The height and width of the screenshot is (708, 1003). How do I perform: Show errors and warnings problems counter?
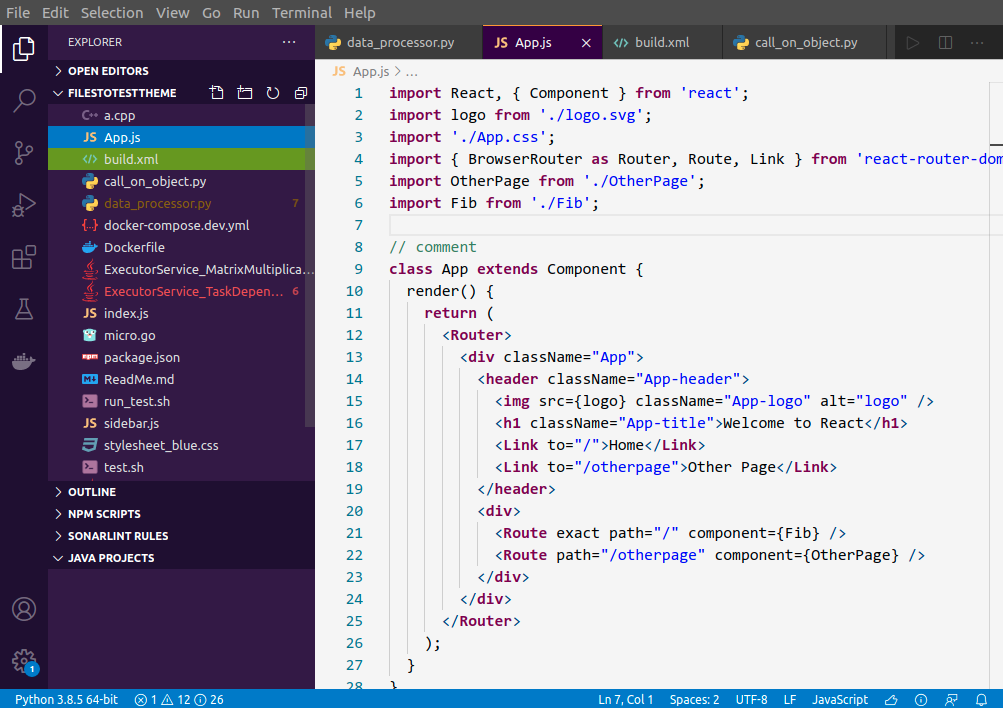click(178, 700)
